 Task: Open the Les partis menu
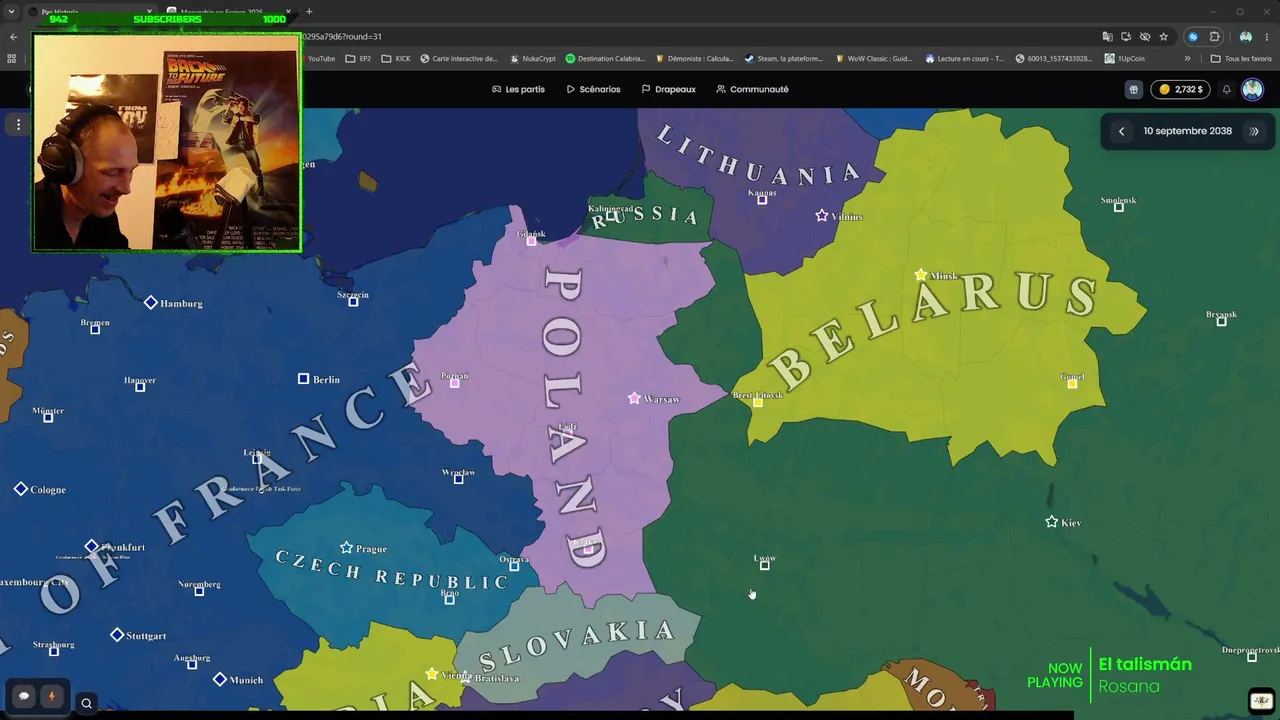tap(518, 89)
